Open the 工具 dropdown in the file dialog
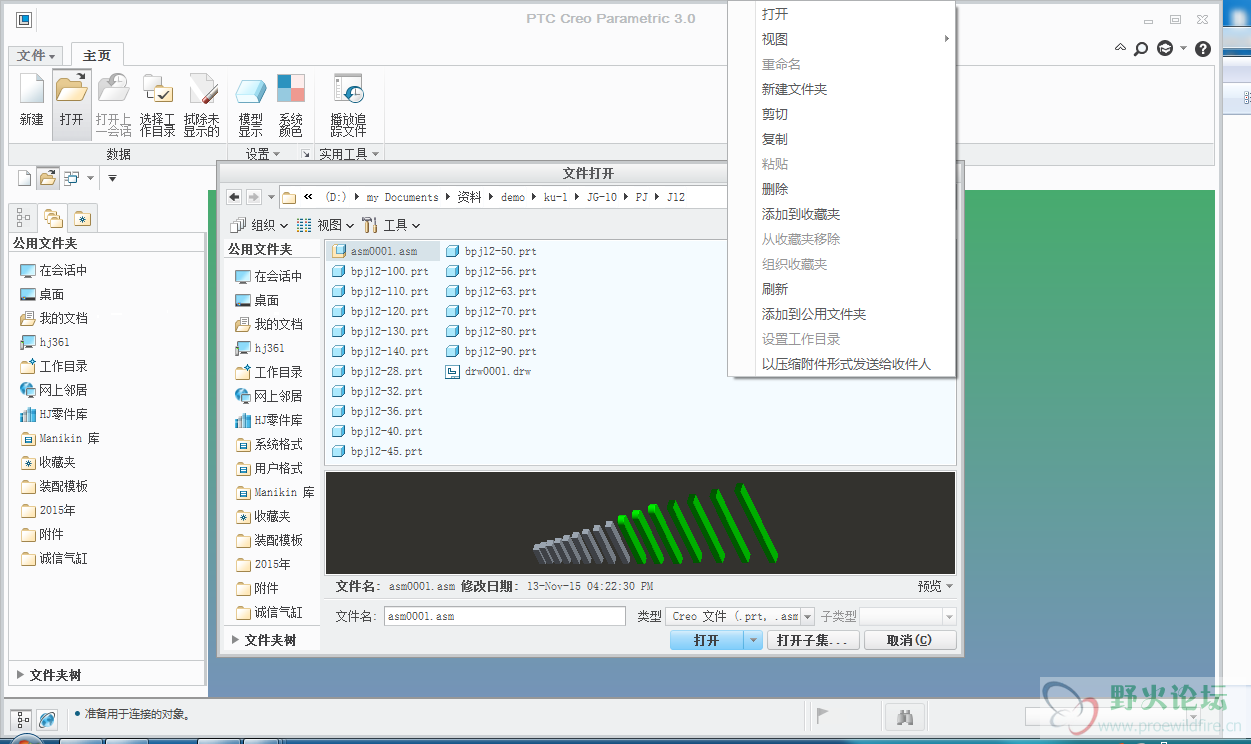1251x744 pixels. pos(391,225)
